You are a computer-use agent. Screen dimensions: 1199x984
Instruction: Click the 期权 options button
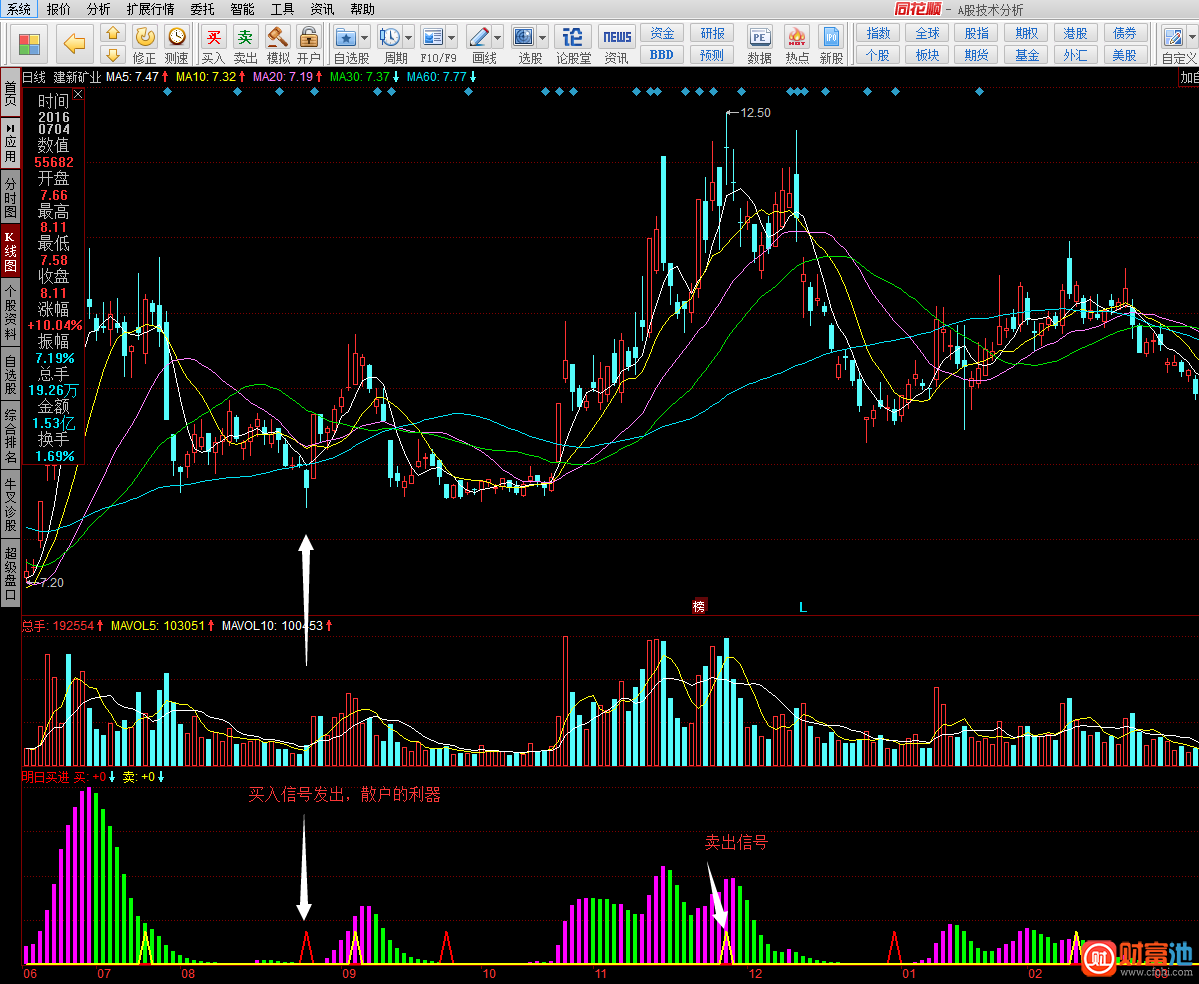[x=1026, y=33]
